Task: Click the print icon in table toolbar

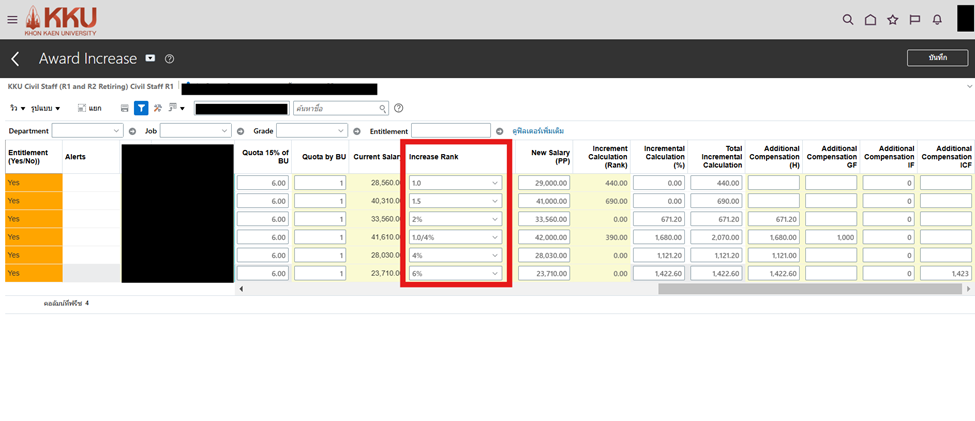Action: [124, 108]
